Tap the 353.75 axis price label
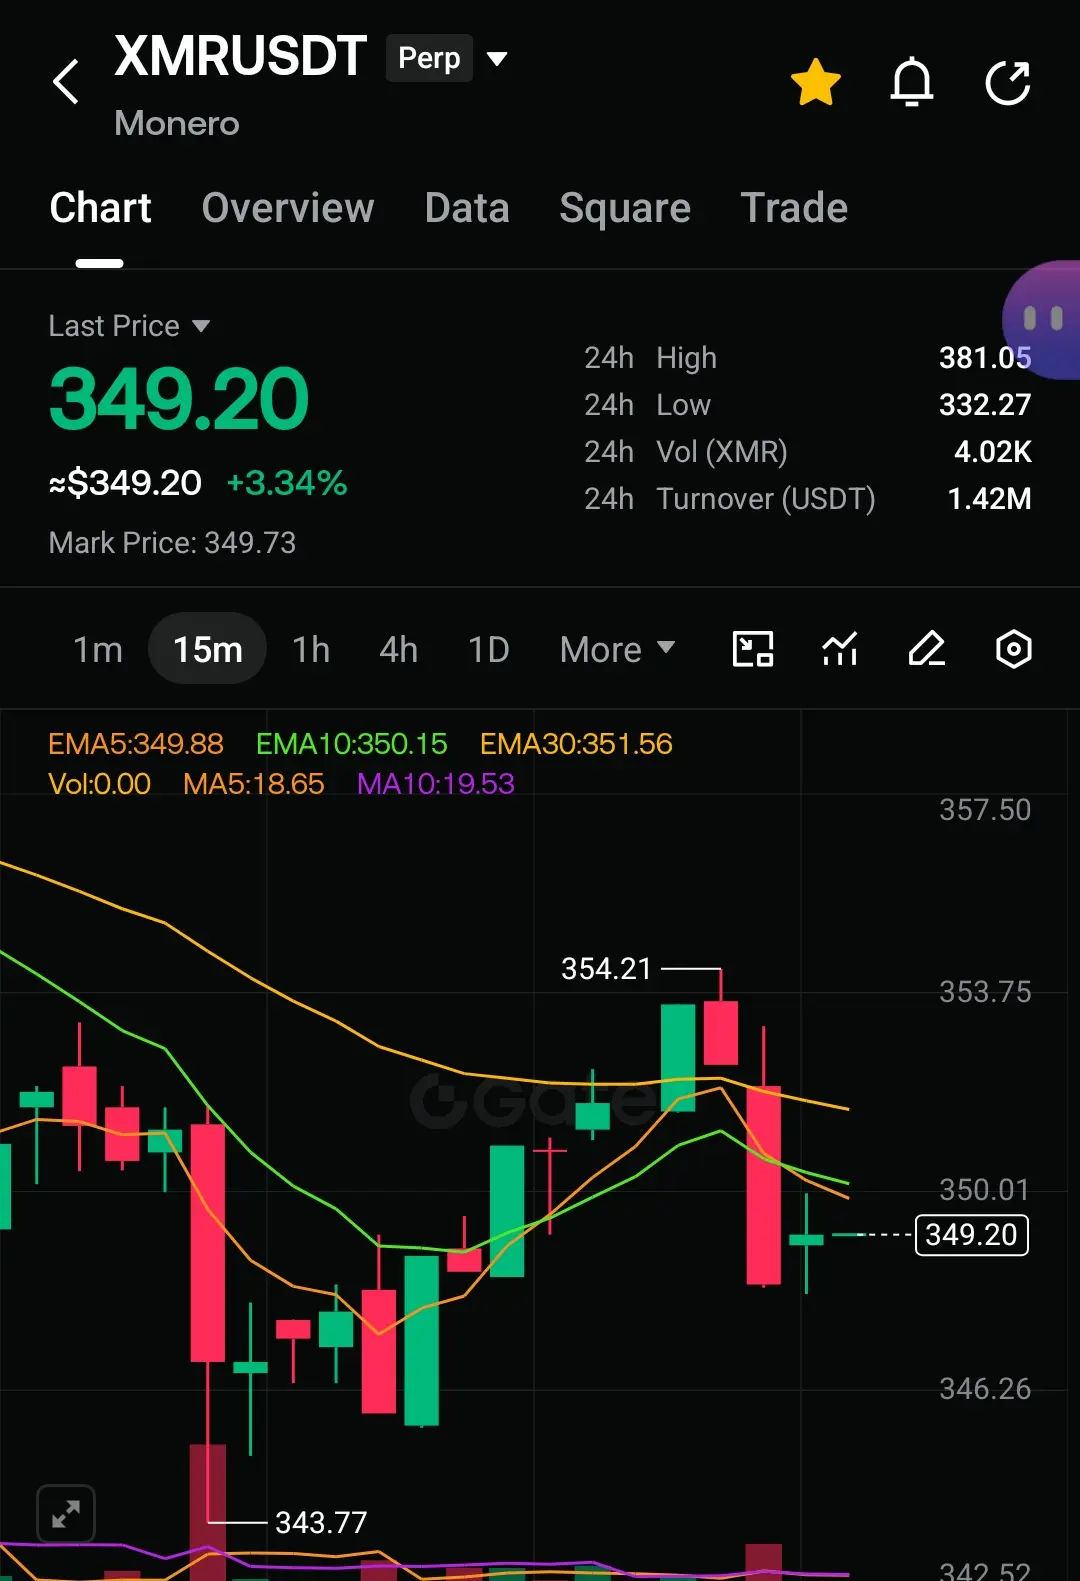The height and width of the screenshot is (1581, 1080). 985,992
